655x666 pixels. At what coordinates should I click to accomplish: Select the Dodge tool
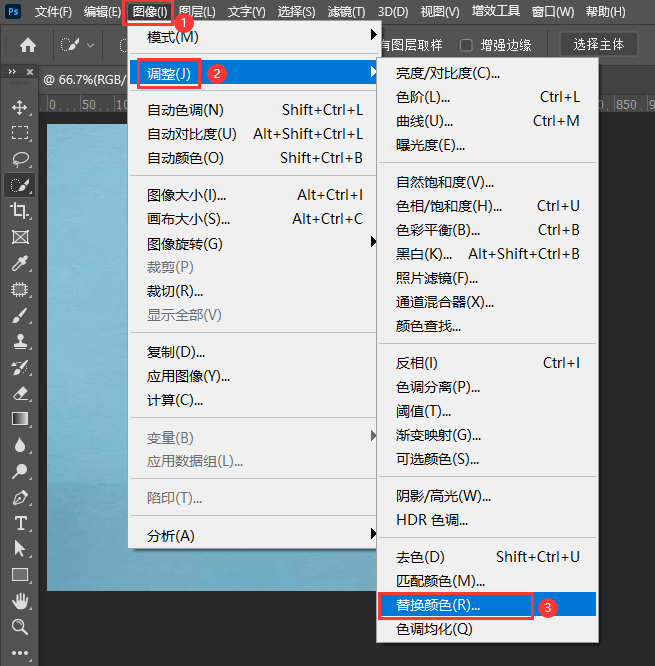(20, 471)
